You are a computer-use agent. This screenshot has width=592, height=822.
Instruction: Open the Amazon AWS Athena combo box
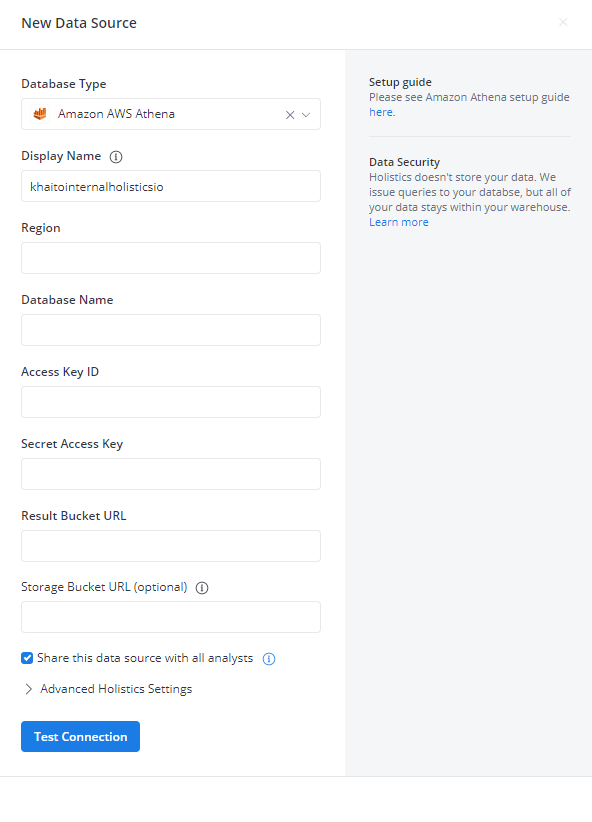[171, 114]
